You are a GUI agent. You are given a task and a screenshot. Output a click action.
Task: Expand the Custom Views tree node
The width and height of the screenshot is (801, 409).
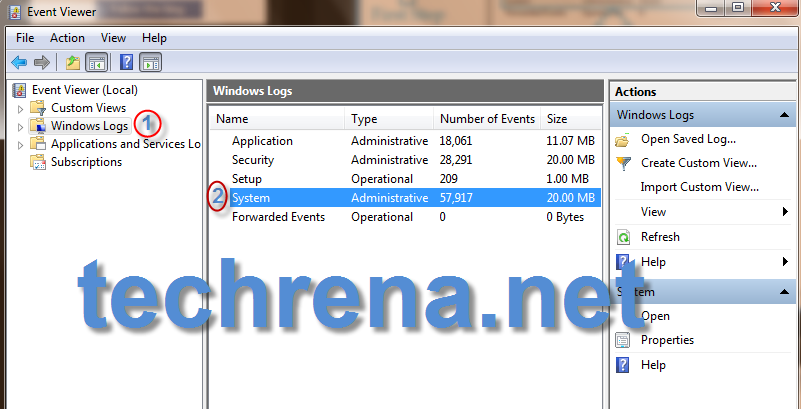[x=20, y=109]
